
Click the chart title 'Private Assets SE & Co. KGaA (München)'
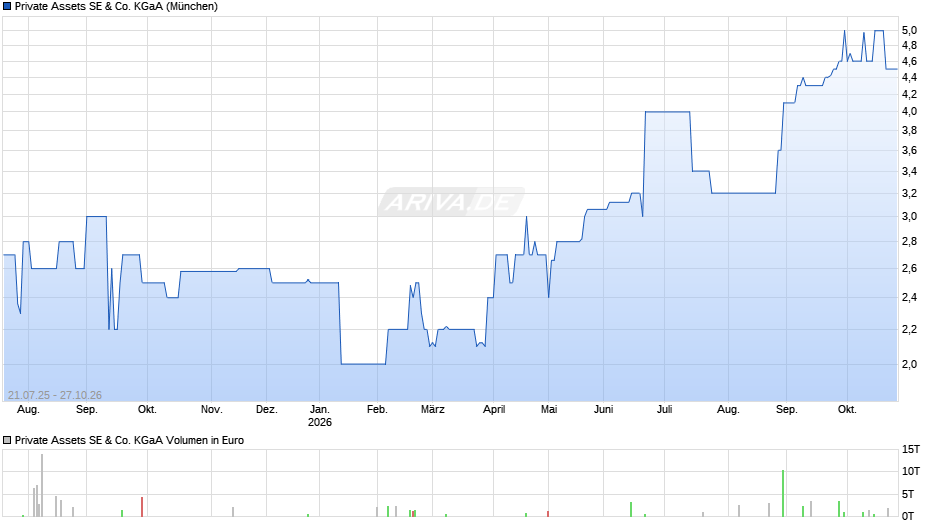[x=116, y=7]
